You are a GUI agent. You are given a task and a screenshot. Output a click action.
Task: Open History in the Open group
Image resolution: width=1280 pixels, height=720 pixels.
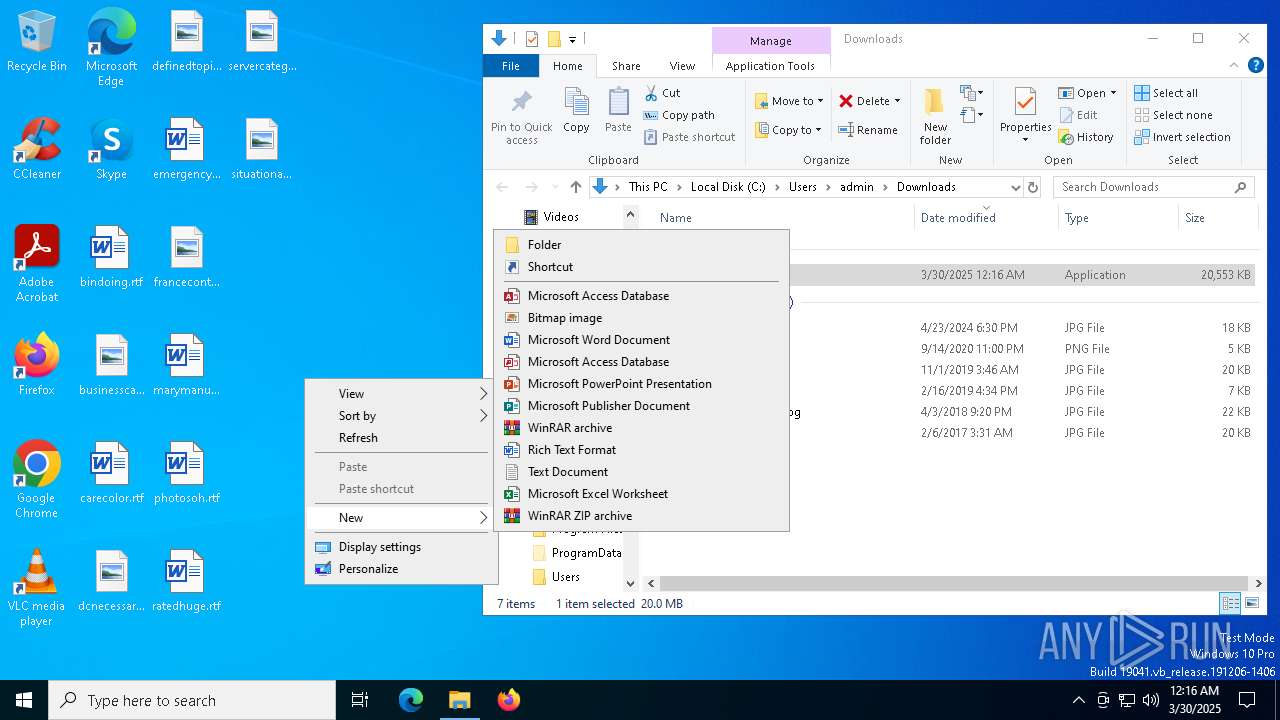pyautogui.click(x=1086, y=137)
